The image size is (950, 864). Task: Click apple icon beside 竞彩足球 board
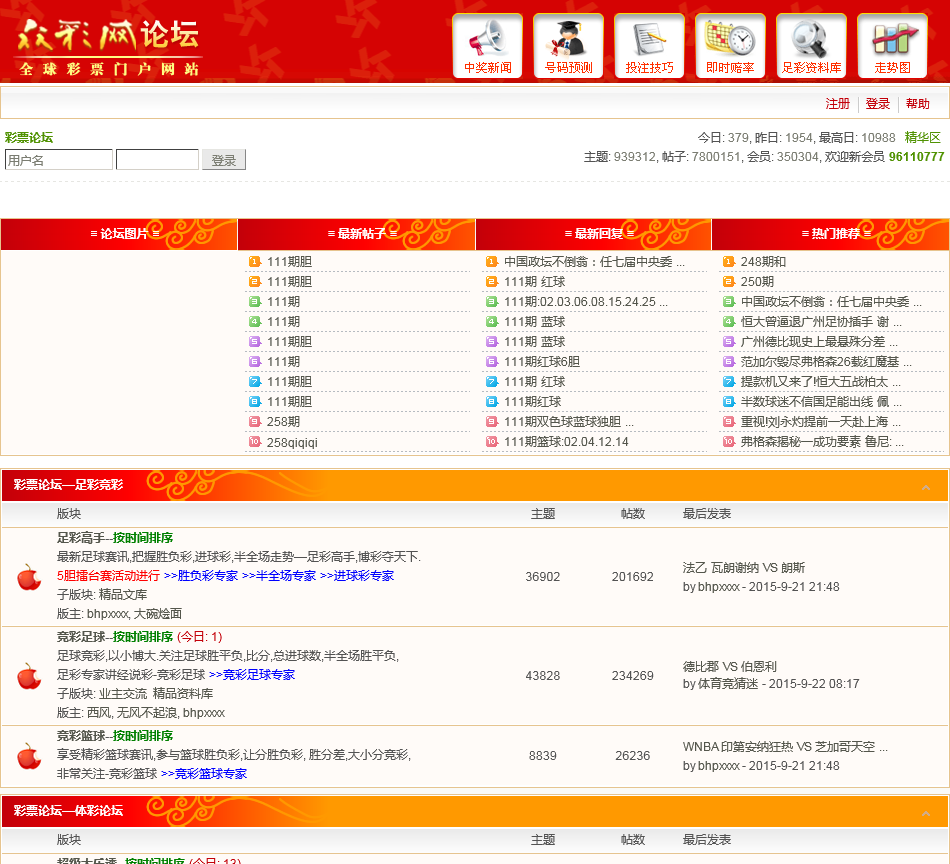[x=28, y=676]
